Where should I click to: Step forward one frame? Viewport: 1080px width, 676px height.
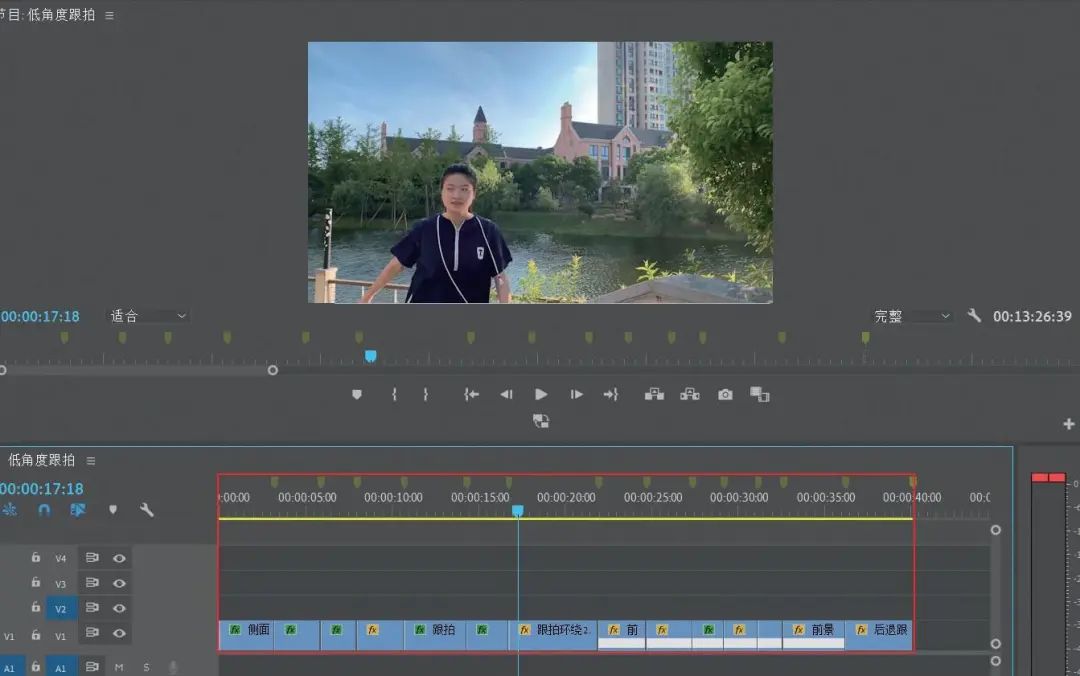(577, 394)
